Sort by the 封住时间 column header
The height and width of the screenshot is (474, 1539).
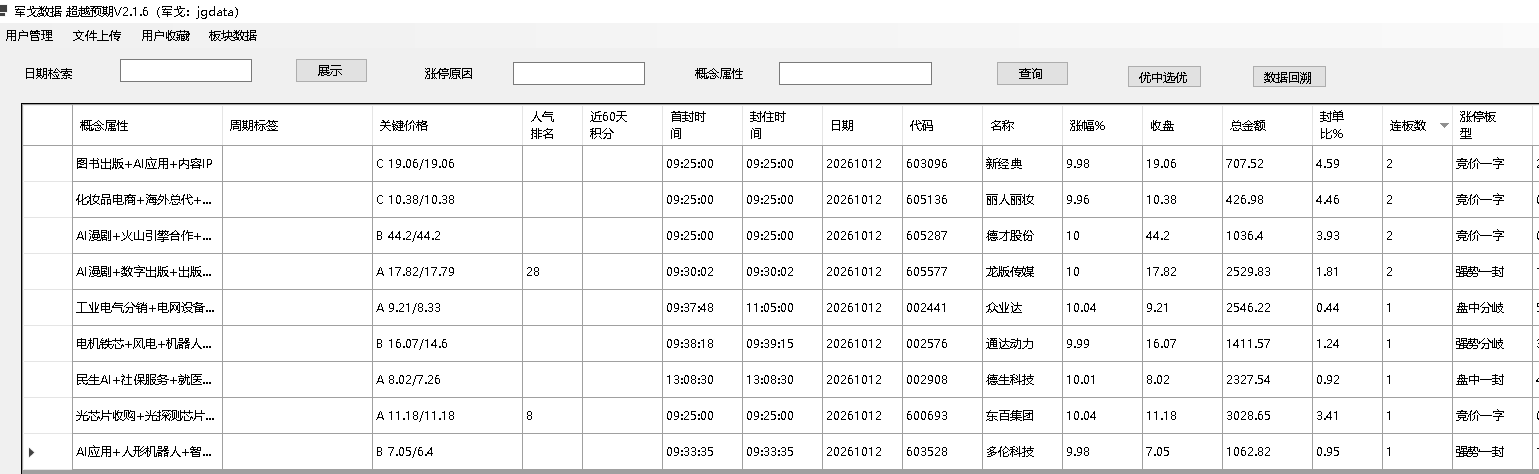click(x=782, y=126)
